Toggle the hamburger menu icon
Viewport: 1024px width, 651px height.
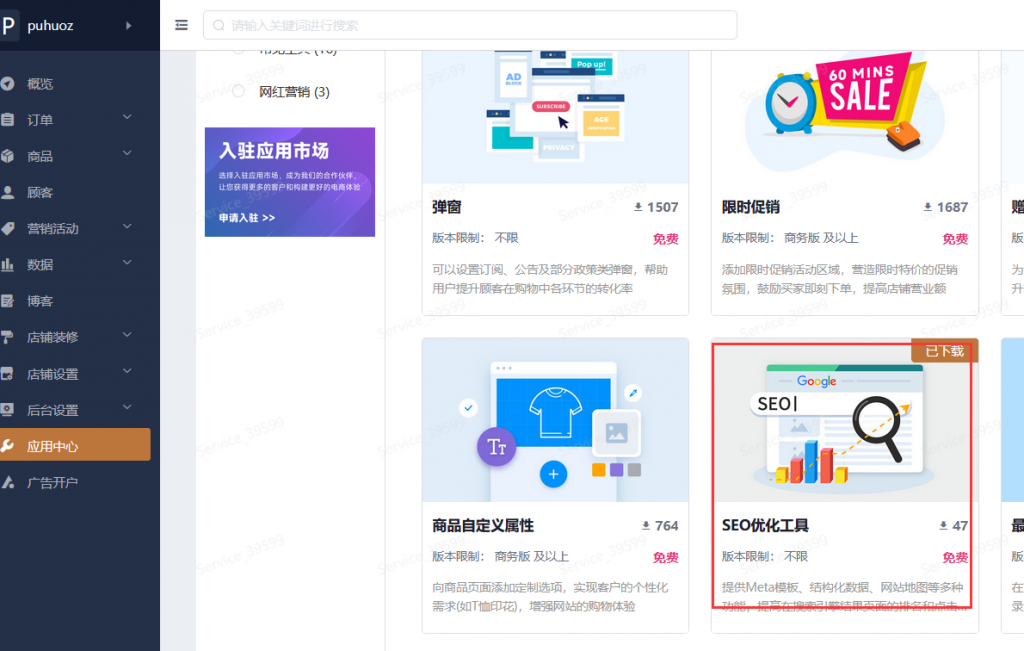(181, 25)
